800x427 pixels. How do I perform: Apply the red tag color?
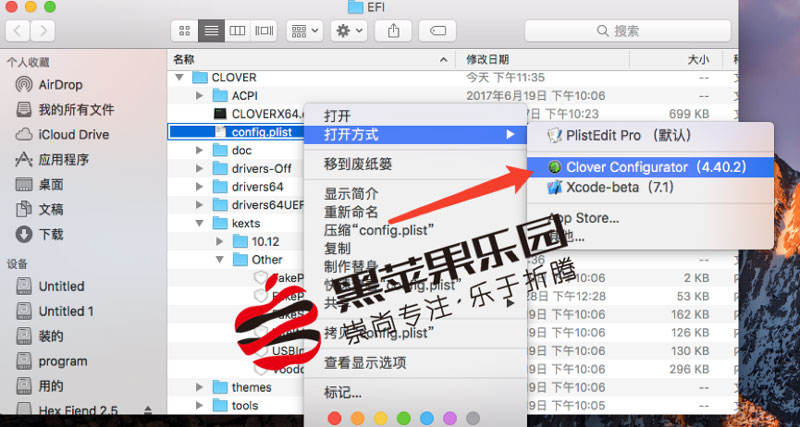[334, 418]
